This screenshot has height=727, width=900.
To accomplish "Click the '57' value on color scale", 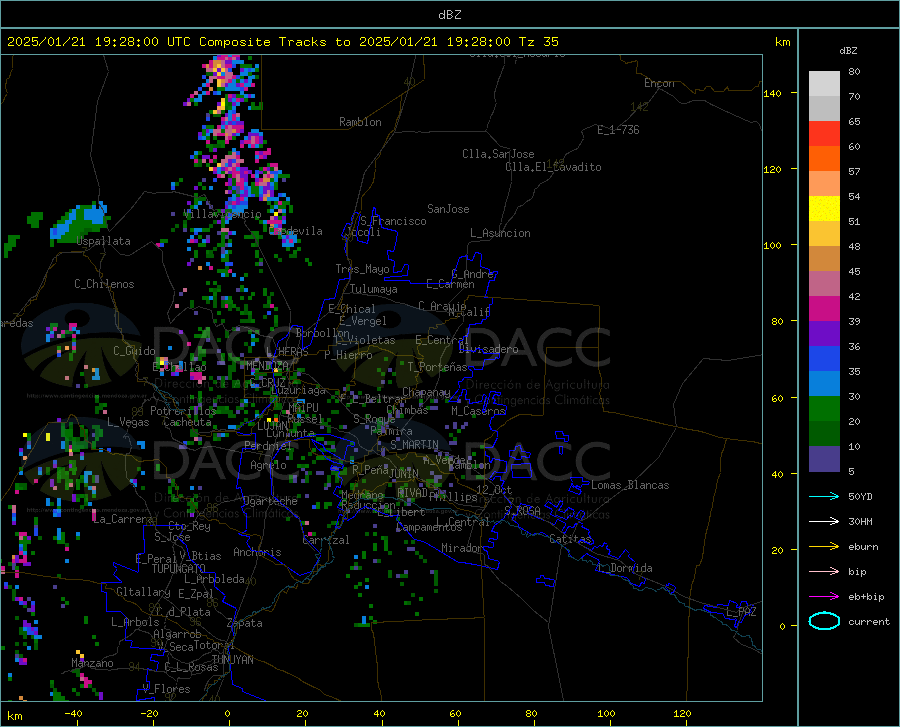I will (x=854, y=172).
